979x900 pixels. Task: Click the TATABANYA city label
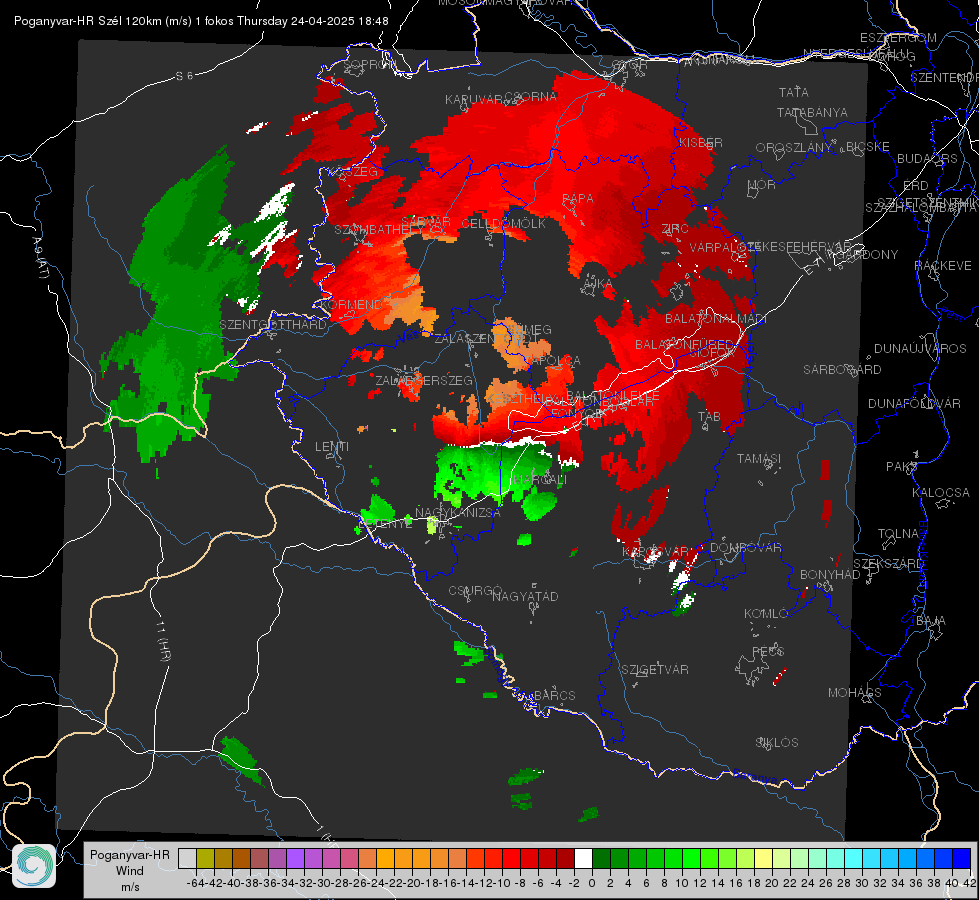[812, 112]
